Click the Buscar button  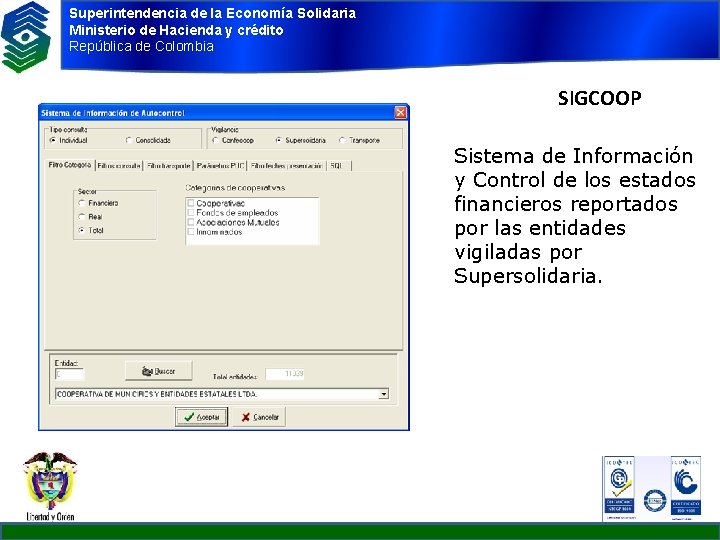(x=158, y=371)
